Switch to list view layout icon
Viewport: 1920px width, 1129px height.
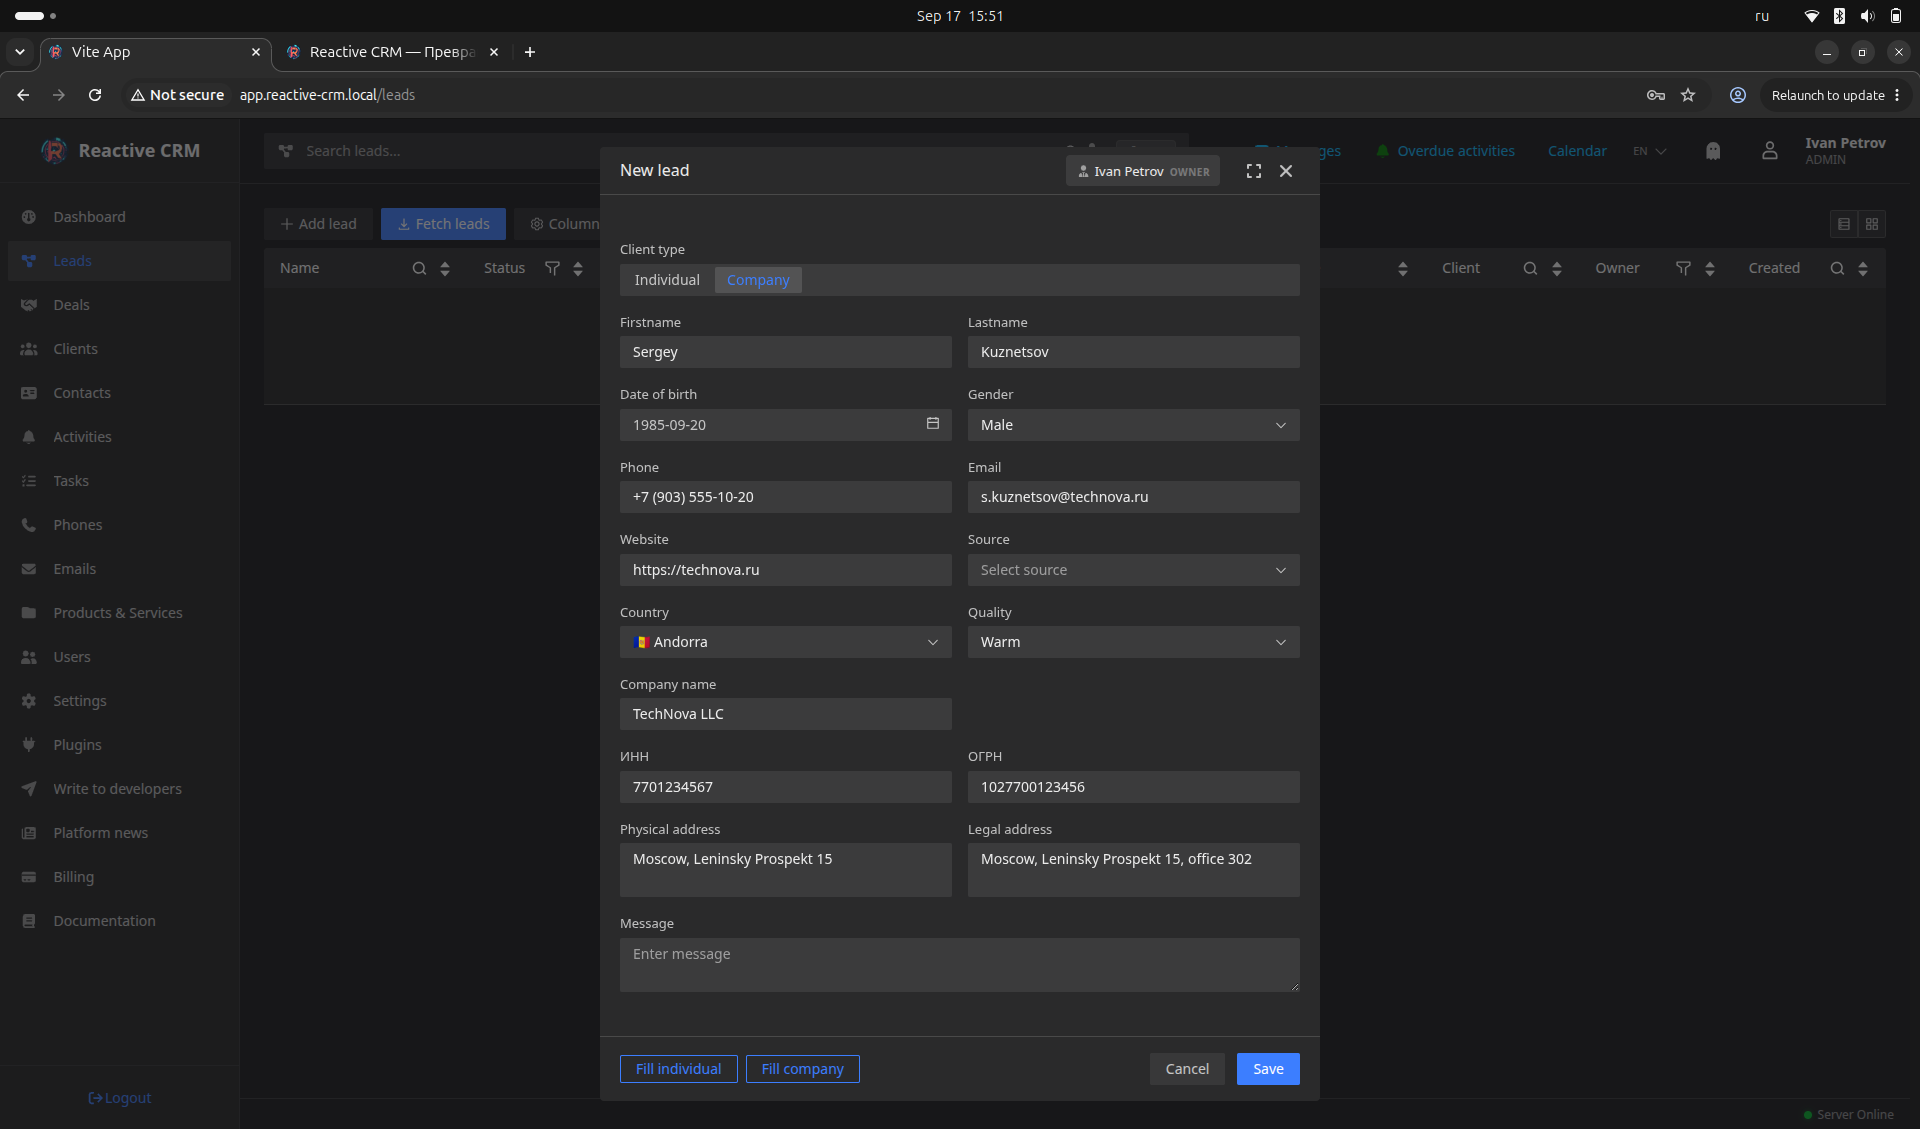click(x=1844, y=224)
